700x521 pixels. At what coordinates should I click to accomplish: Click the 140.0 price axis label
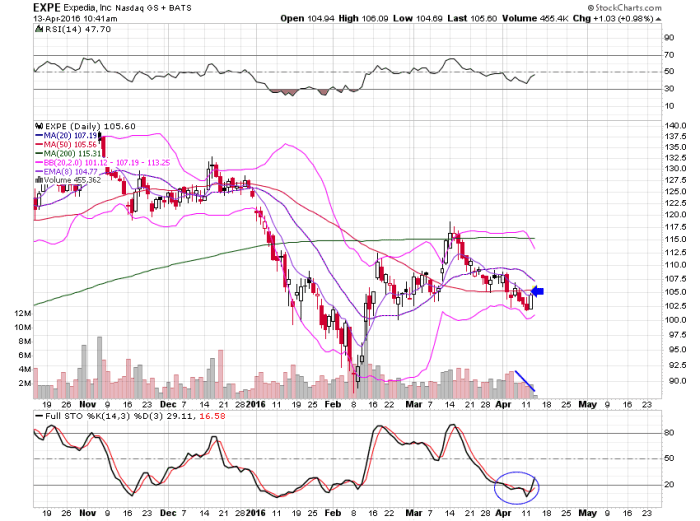(675, 126)
